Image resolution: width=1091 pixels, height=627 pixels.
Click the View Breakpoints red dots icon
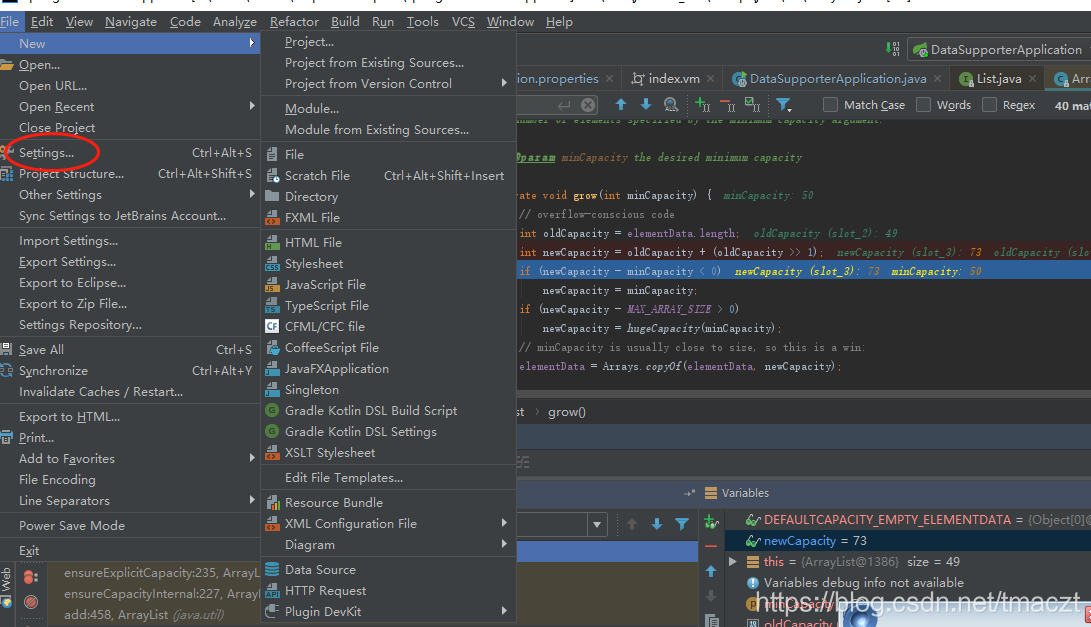pyautogui.click(x=30, y=577)
